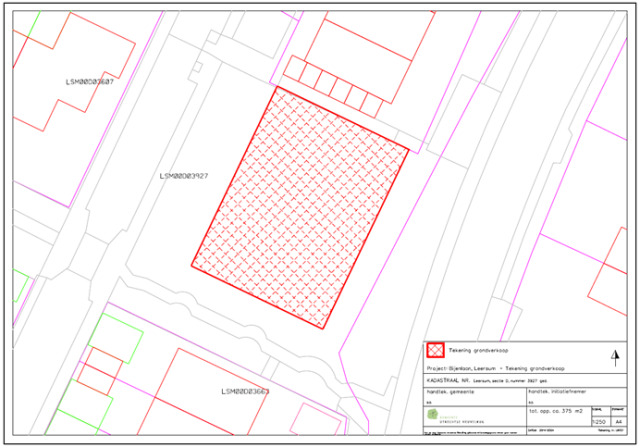
Task: Click the large red hatched sale plot
Action: (300, 207)
